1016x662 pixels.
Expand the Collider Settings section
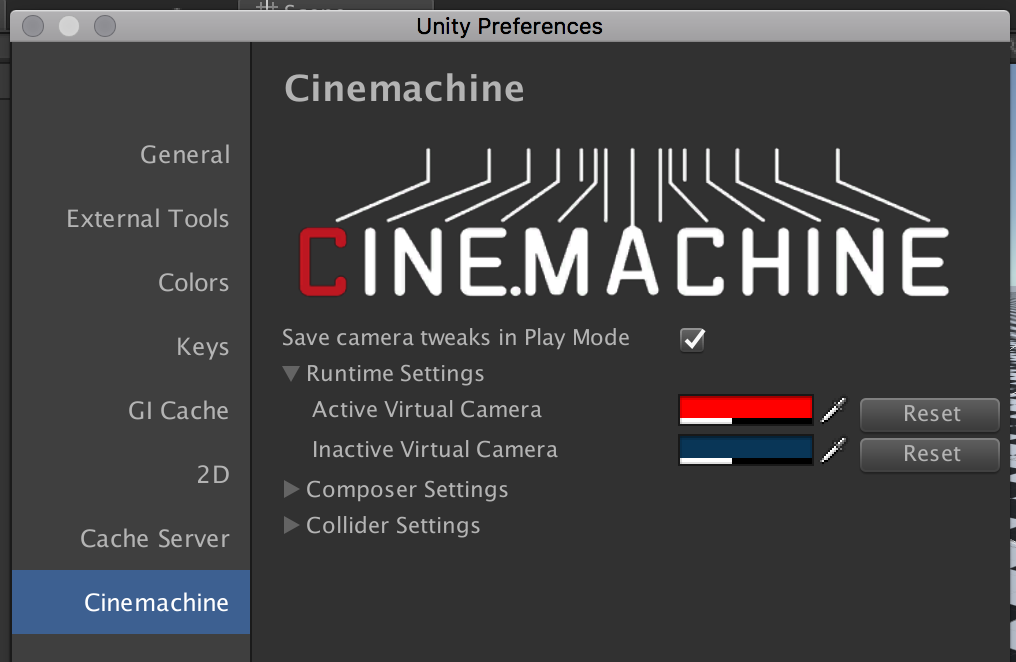291,526
